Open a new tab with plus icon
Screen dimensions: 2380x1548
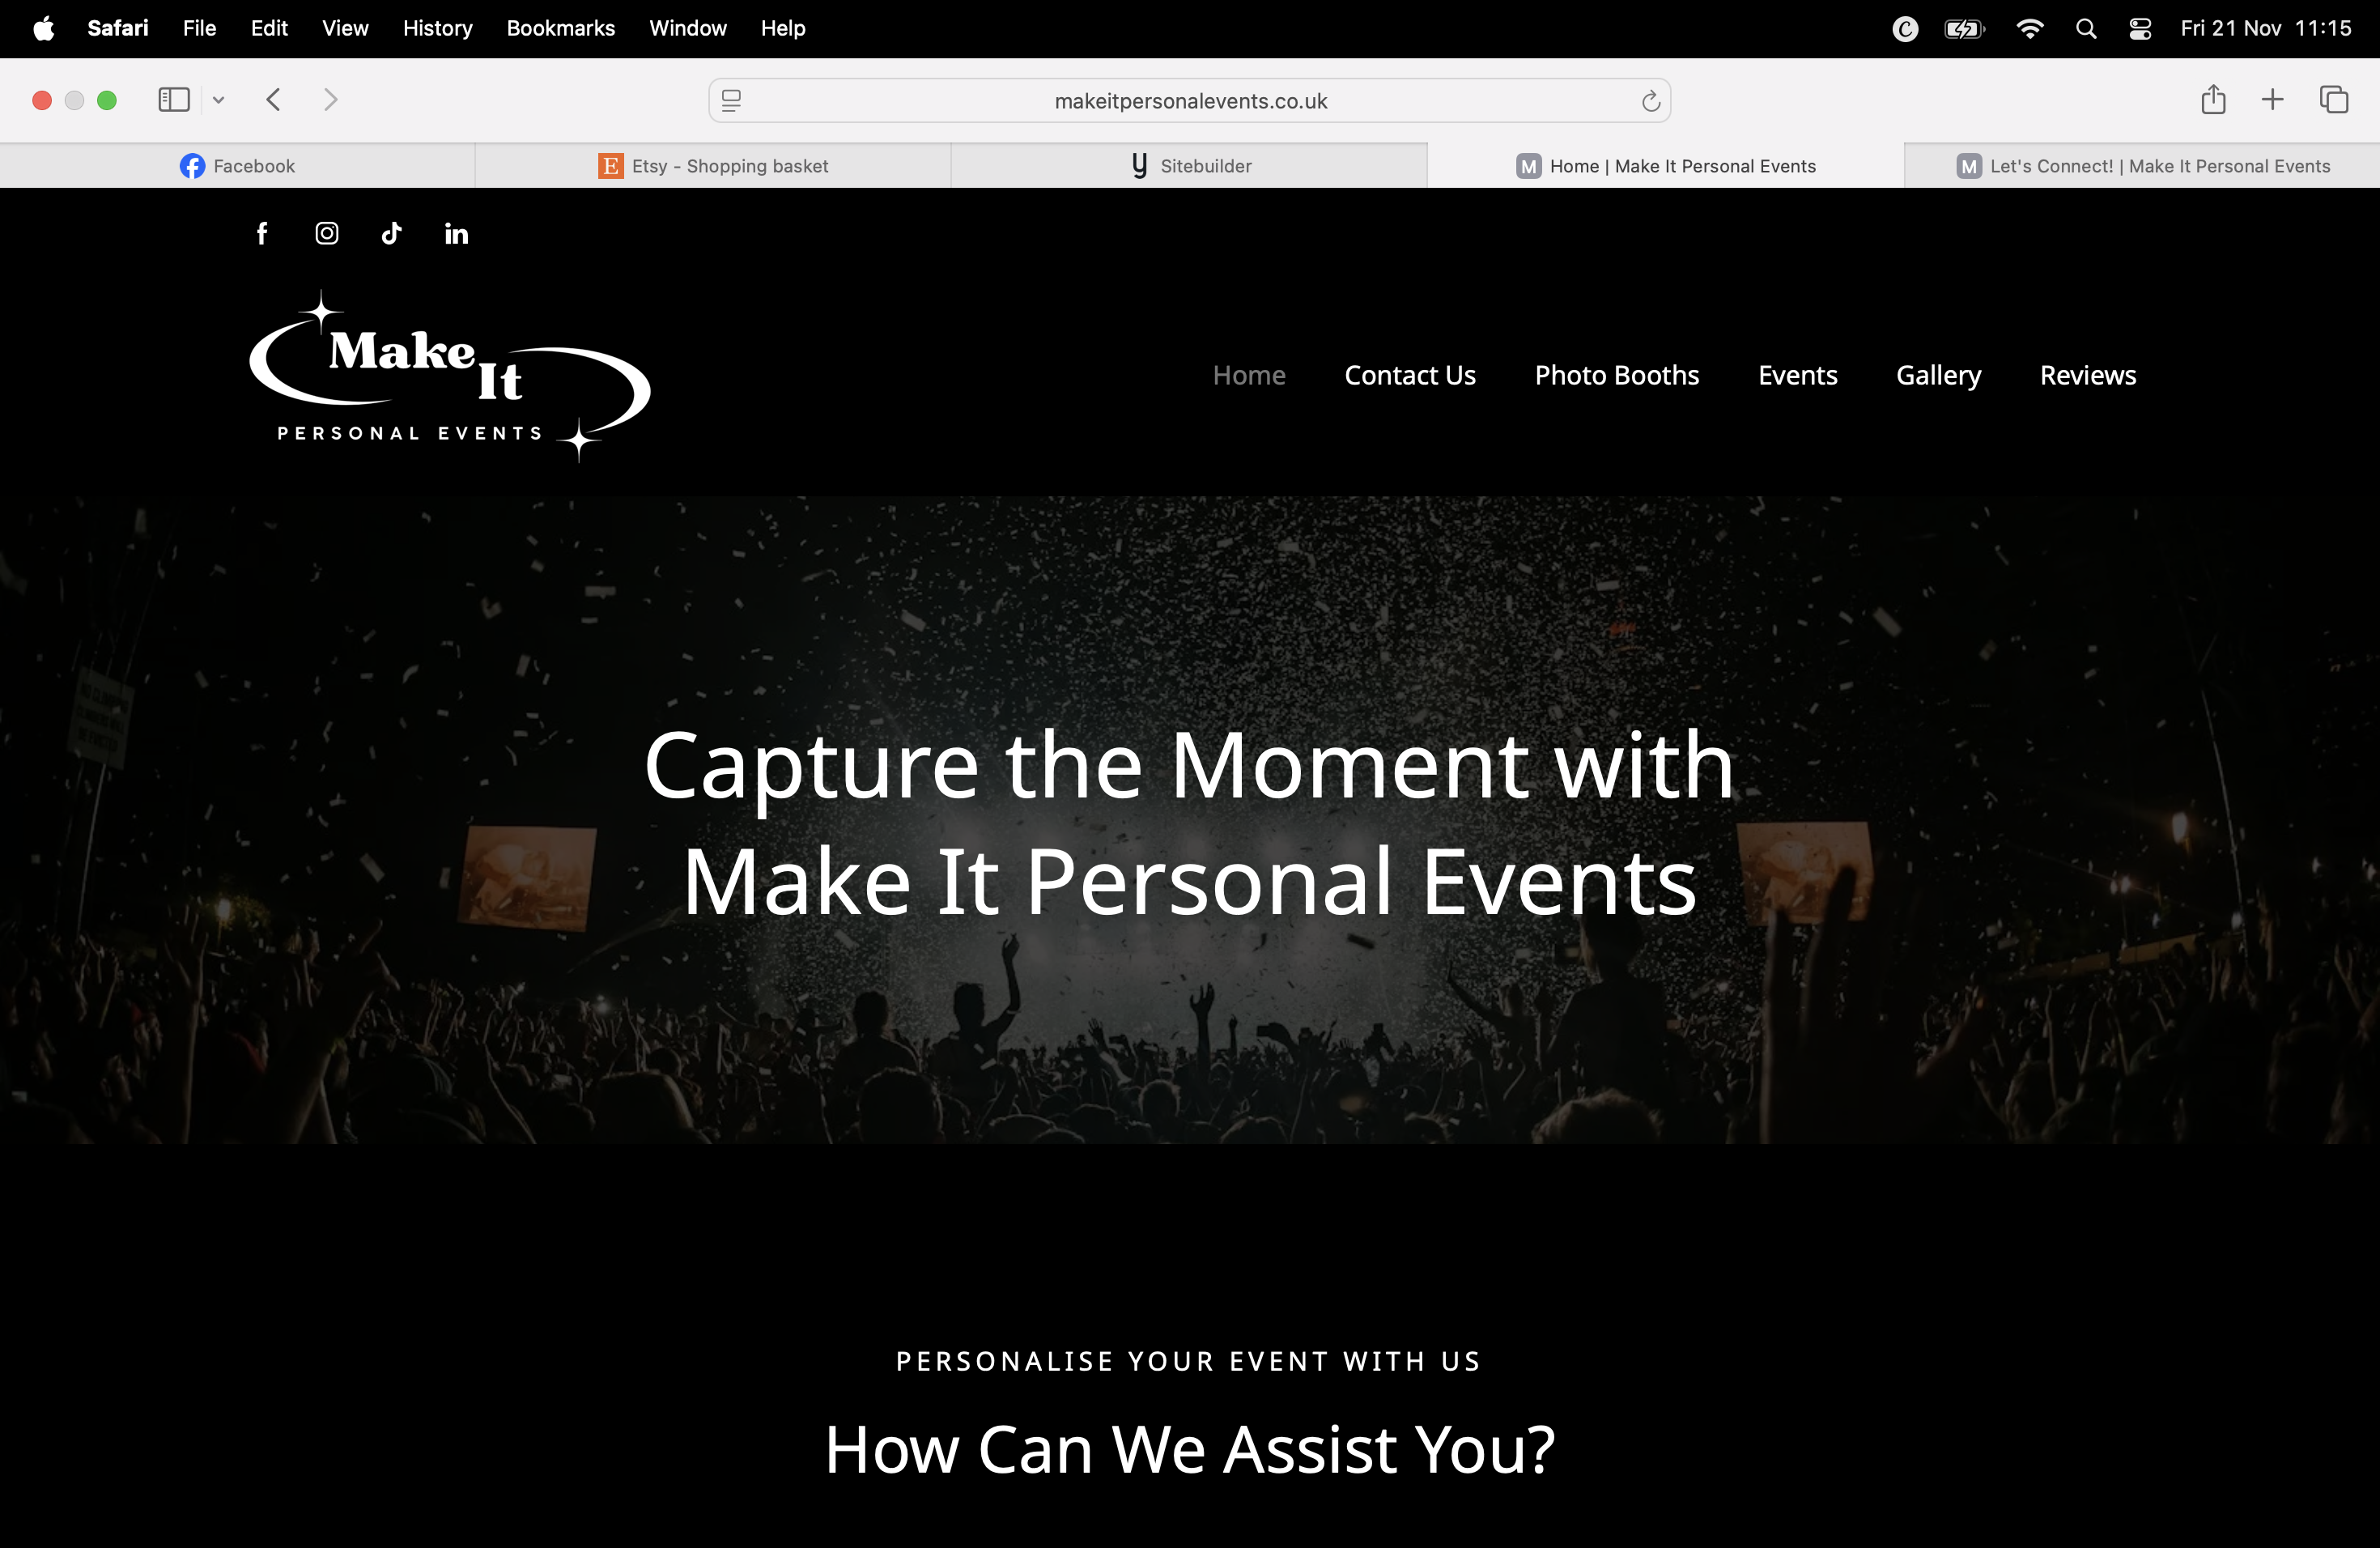(2273, 100)
